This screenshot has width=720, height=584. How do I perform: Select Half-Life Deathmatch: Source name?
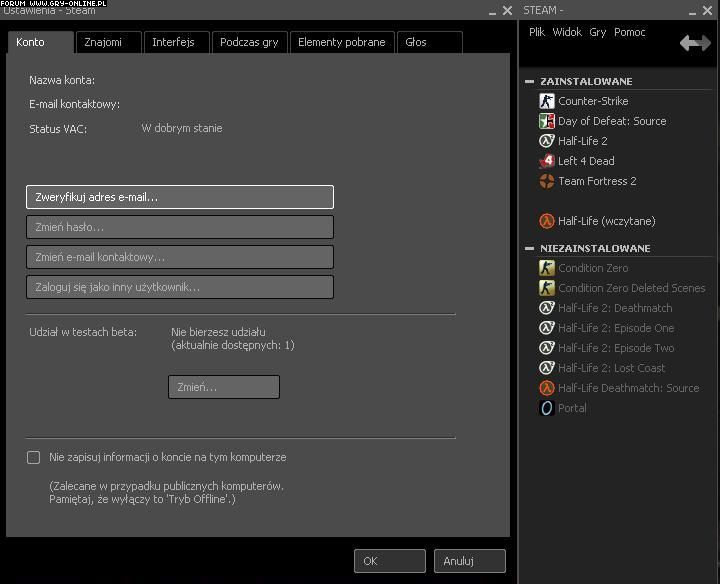[x=628, y=388]
